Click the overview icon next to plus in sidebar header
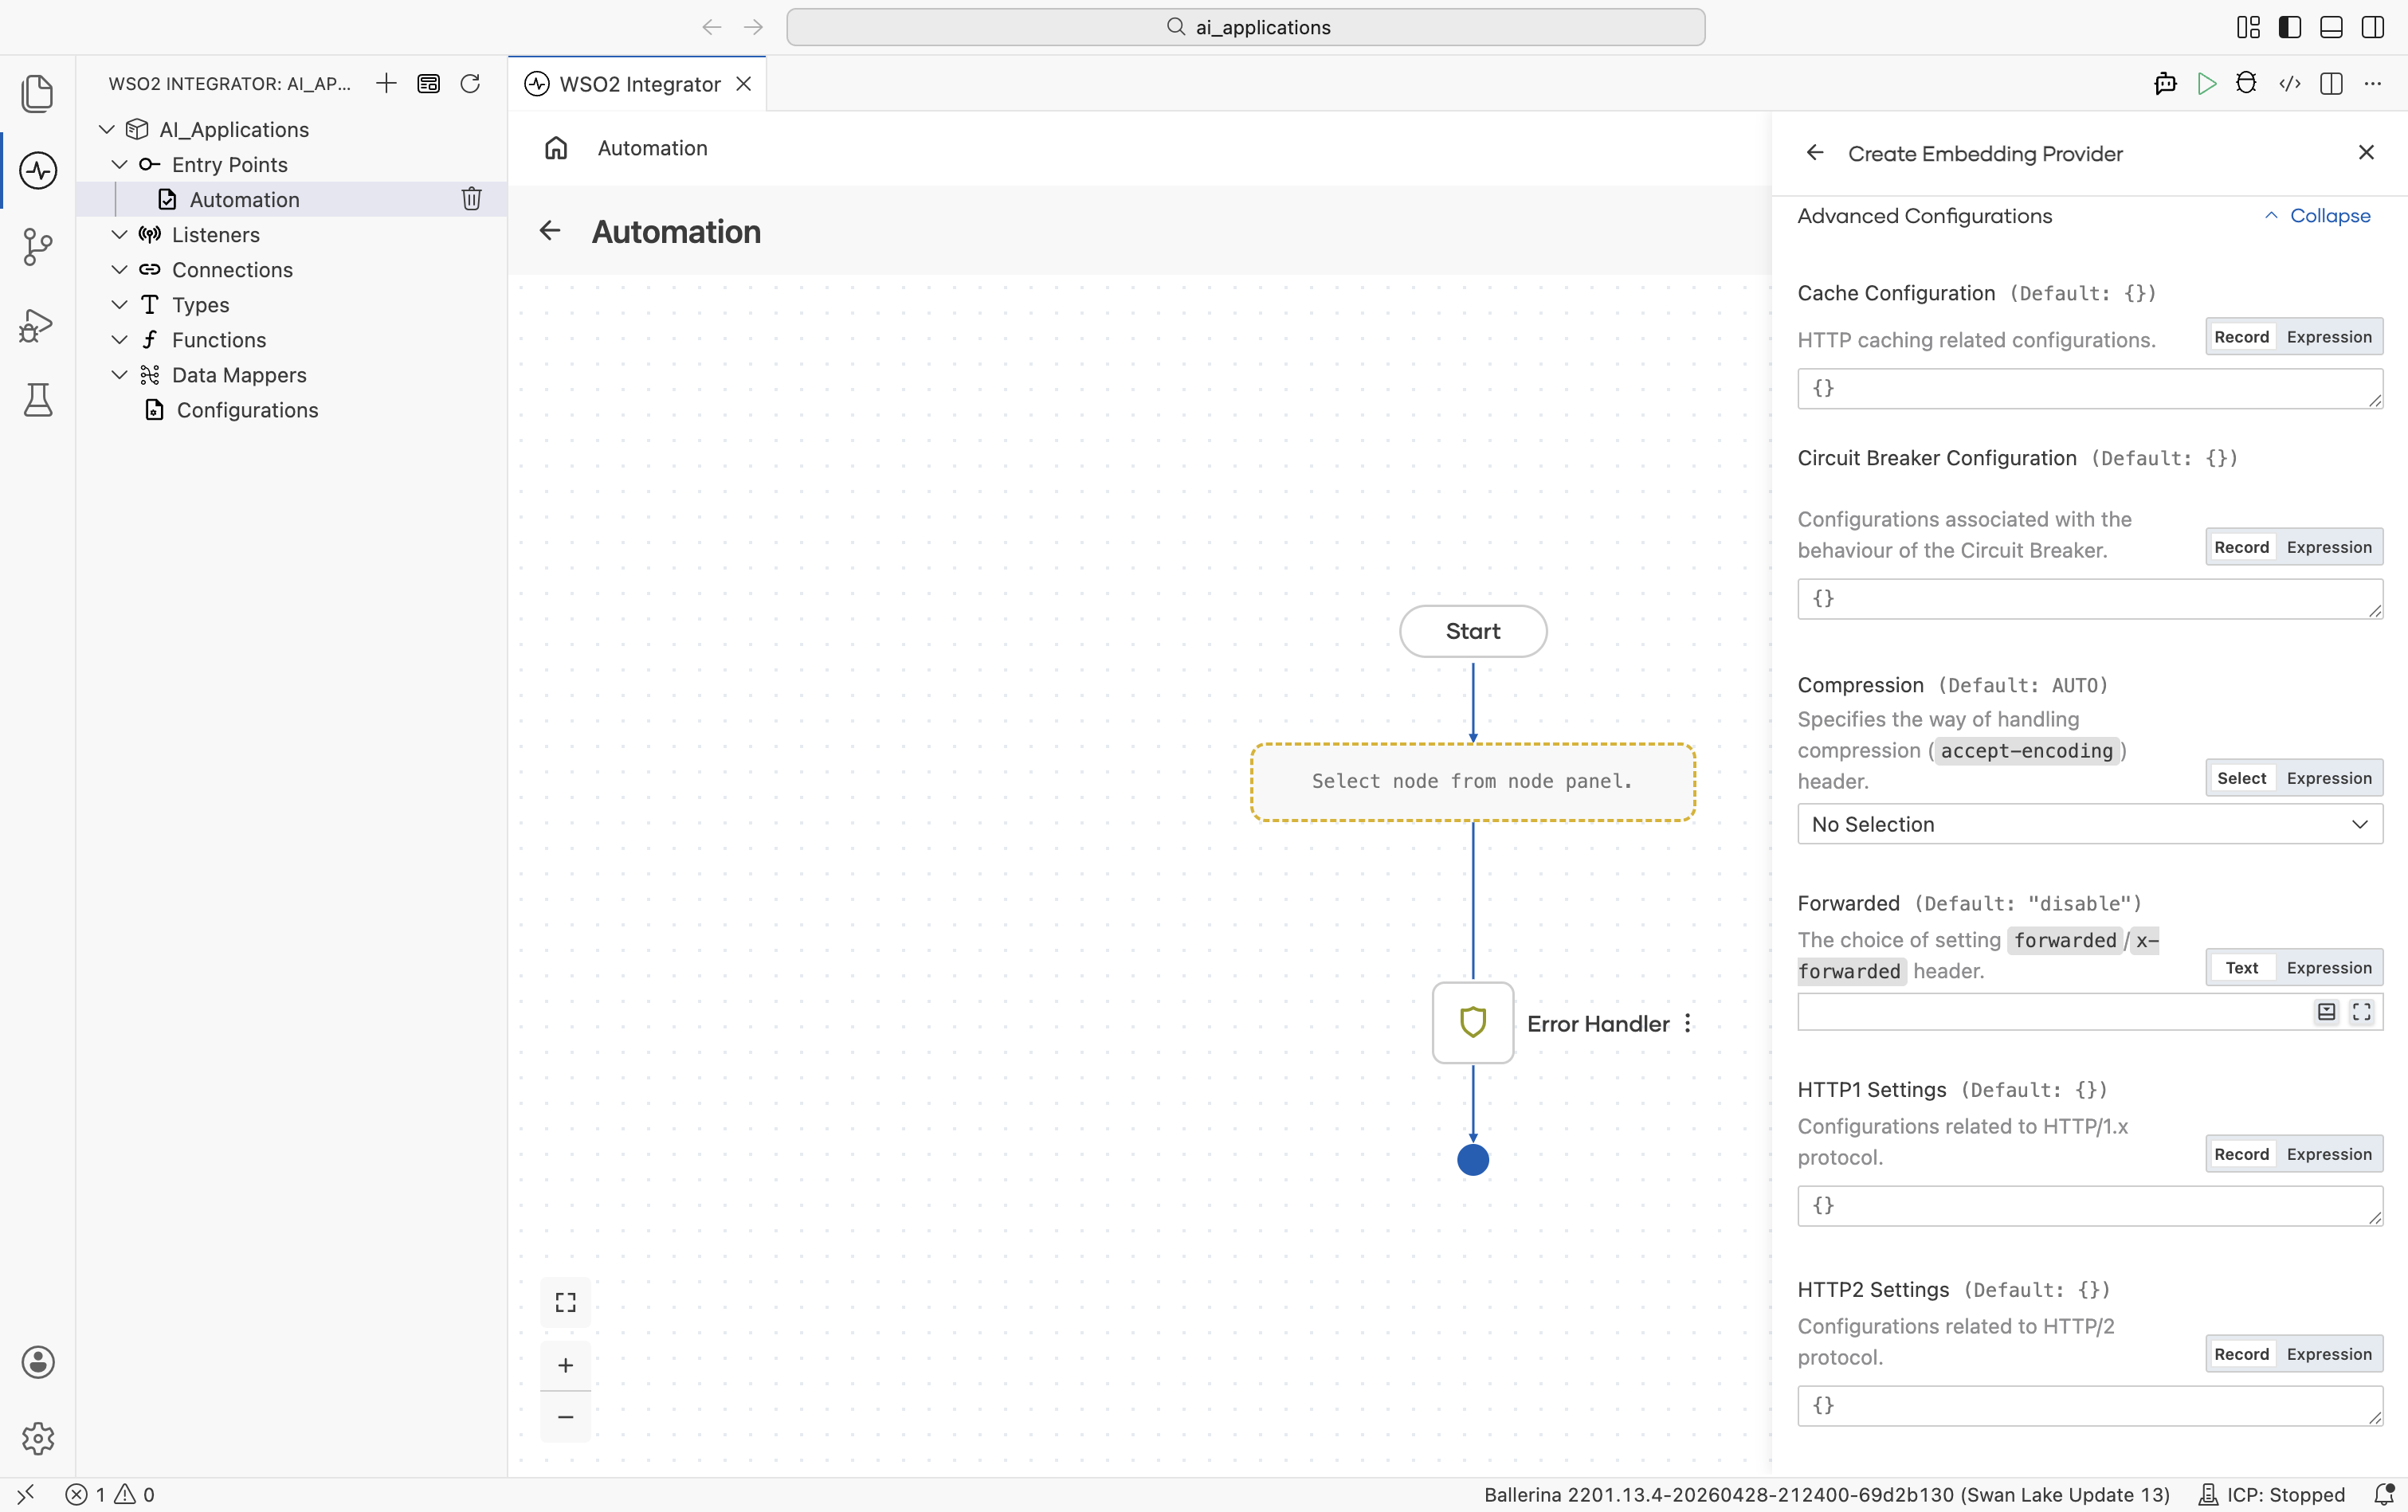 (x=428, y=83)
